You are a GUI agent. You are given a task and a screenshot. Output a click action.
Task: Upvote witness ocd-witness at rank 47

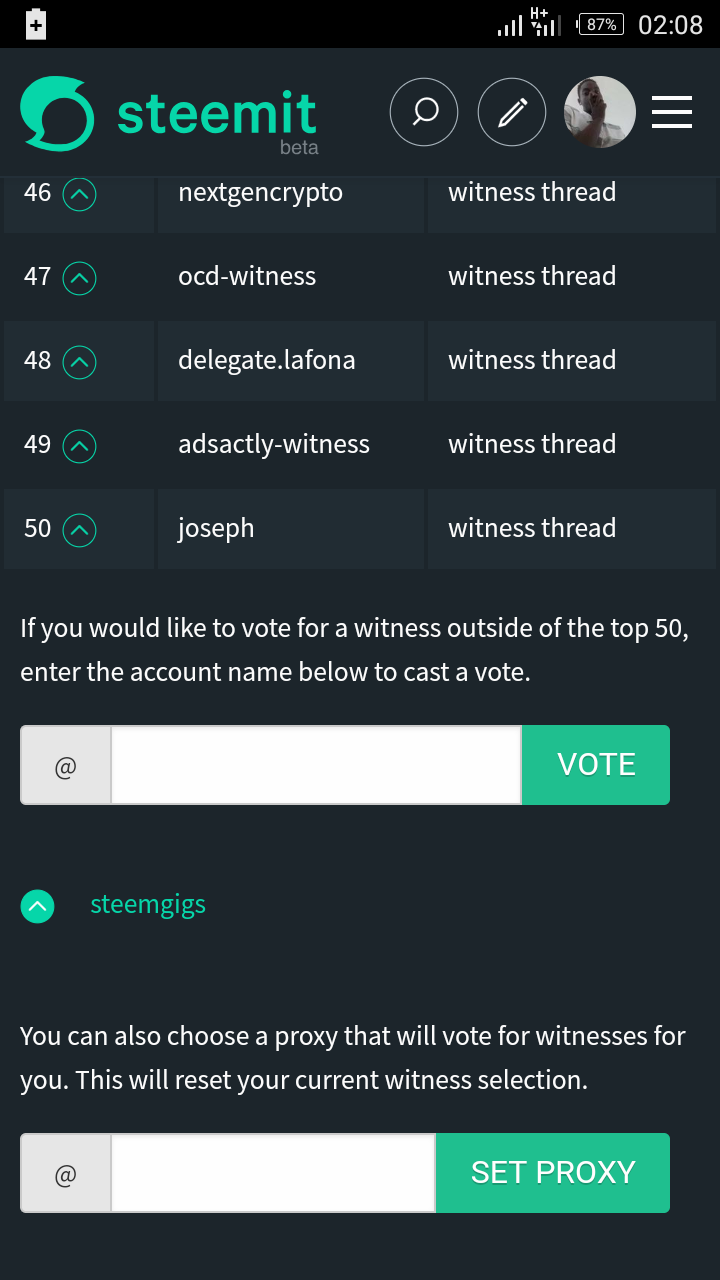point(80,278)
